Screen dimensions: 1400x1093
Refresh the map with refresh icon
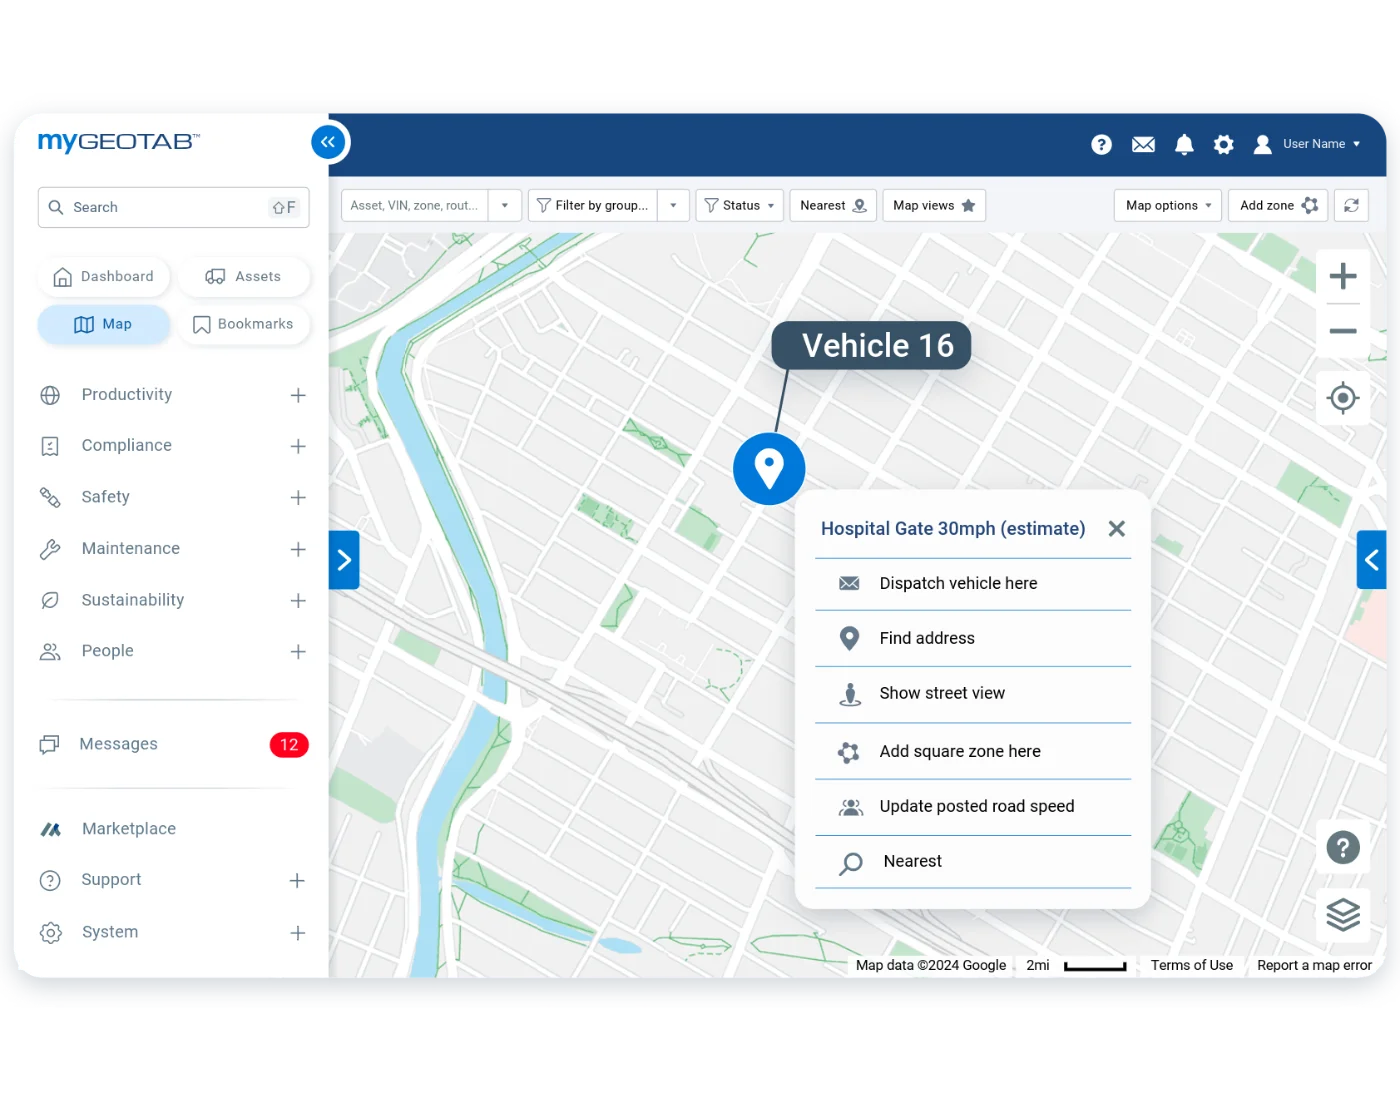(1351, 205)
